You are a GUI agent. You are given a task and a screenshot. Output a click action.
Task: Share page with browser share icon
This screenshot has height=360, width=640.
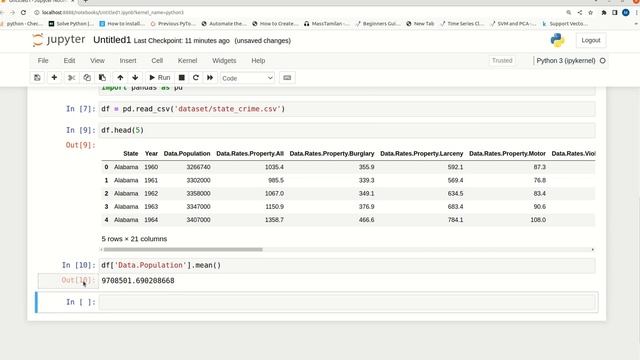pos(580,13)
